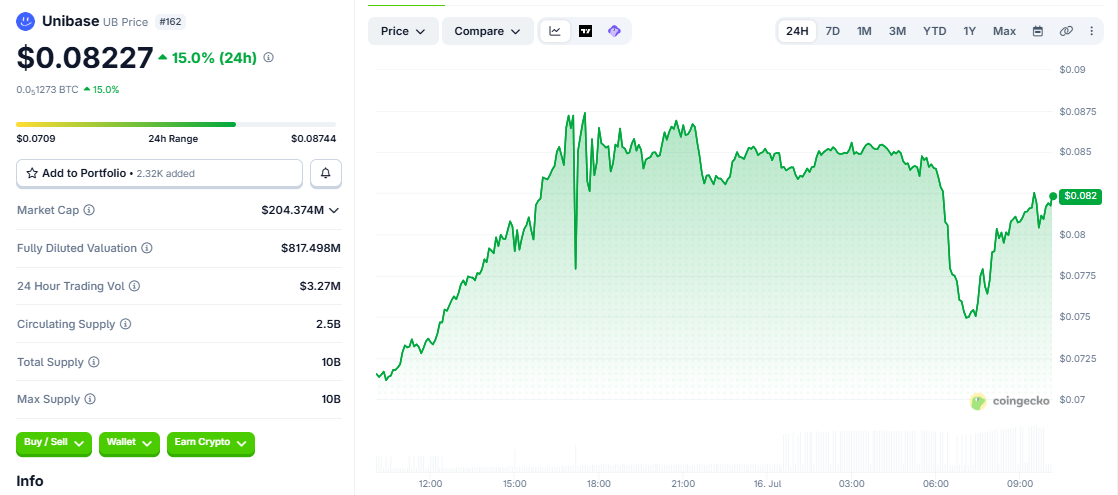Open the chart three-dot more options menu
This screenshot has height=495, width=1118.
tap(1092, 31)
